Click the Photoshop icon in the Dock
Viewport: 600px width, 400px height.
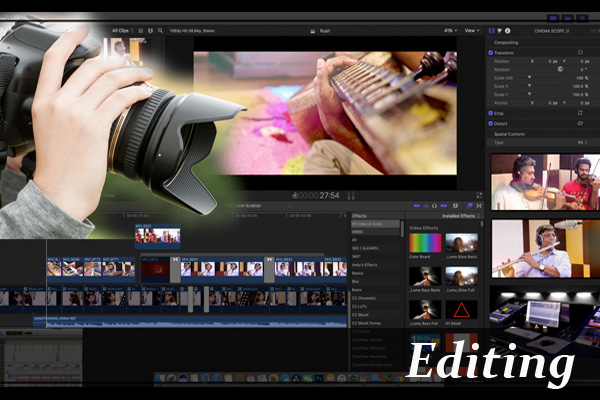click(x=319, y=379)
